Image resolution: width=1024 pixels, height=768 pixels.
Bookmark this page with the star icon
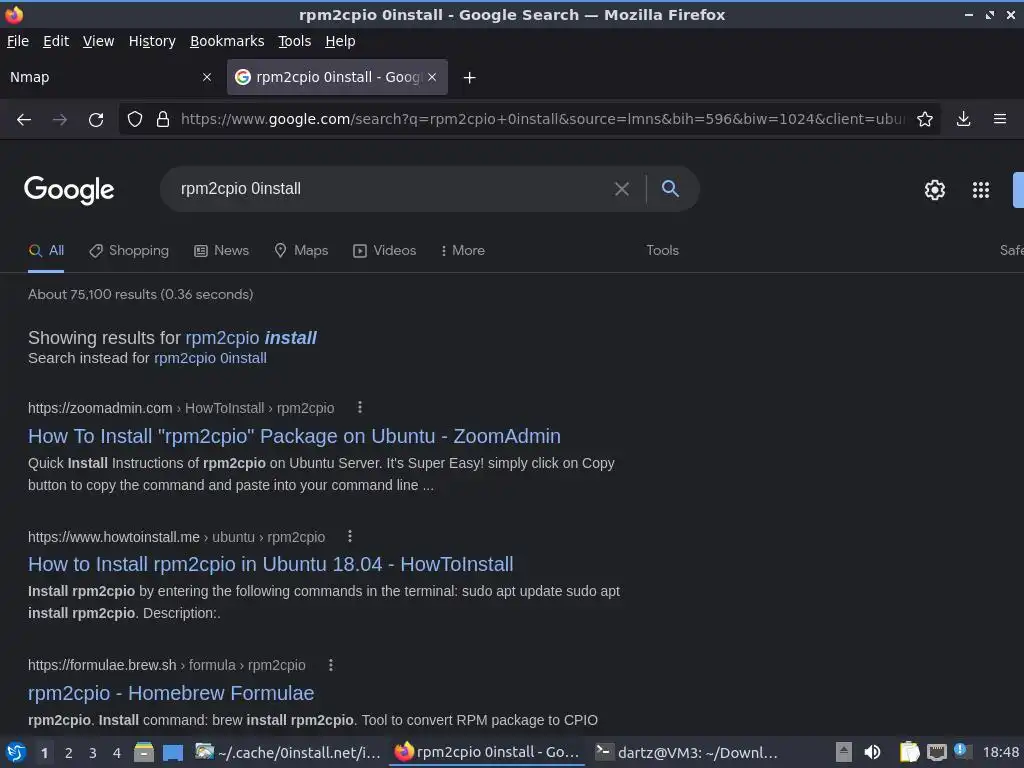925,120
